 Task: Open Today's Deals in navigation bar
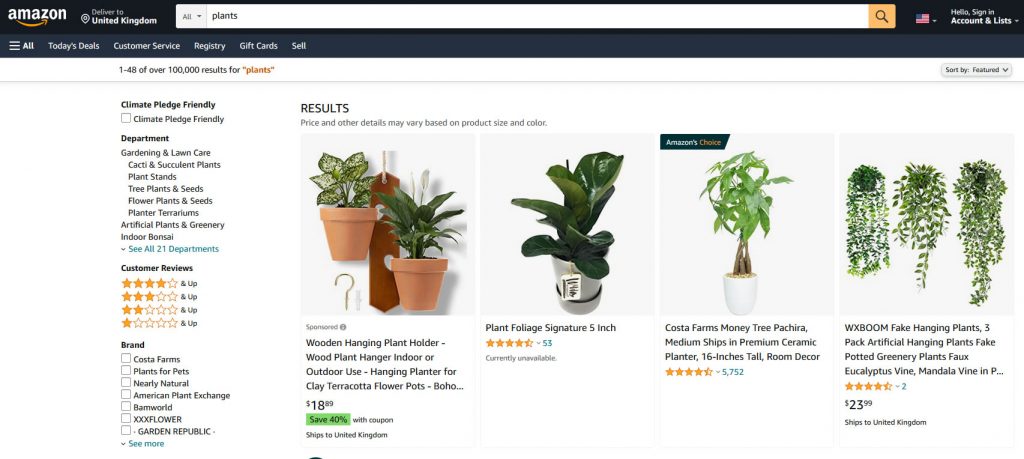[74, 46]
